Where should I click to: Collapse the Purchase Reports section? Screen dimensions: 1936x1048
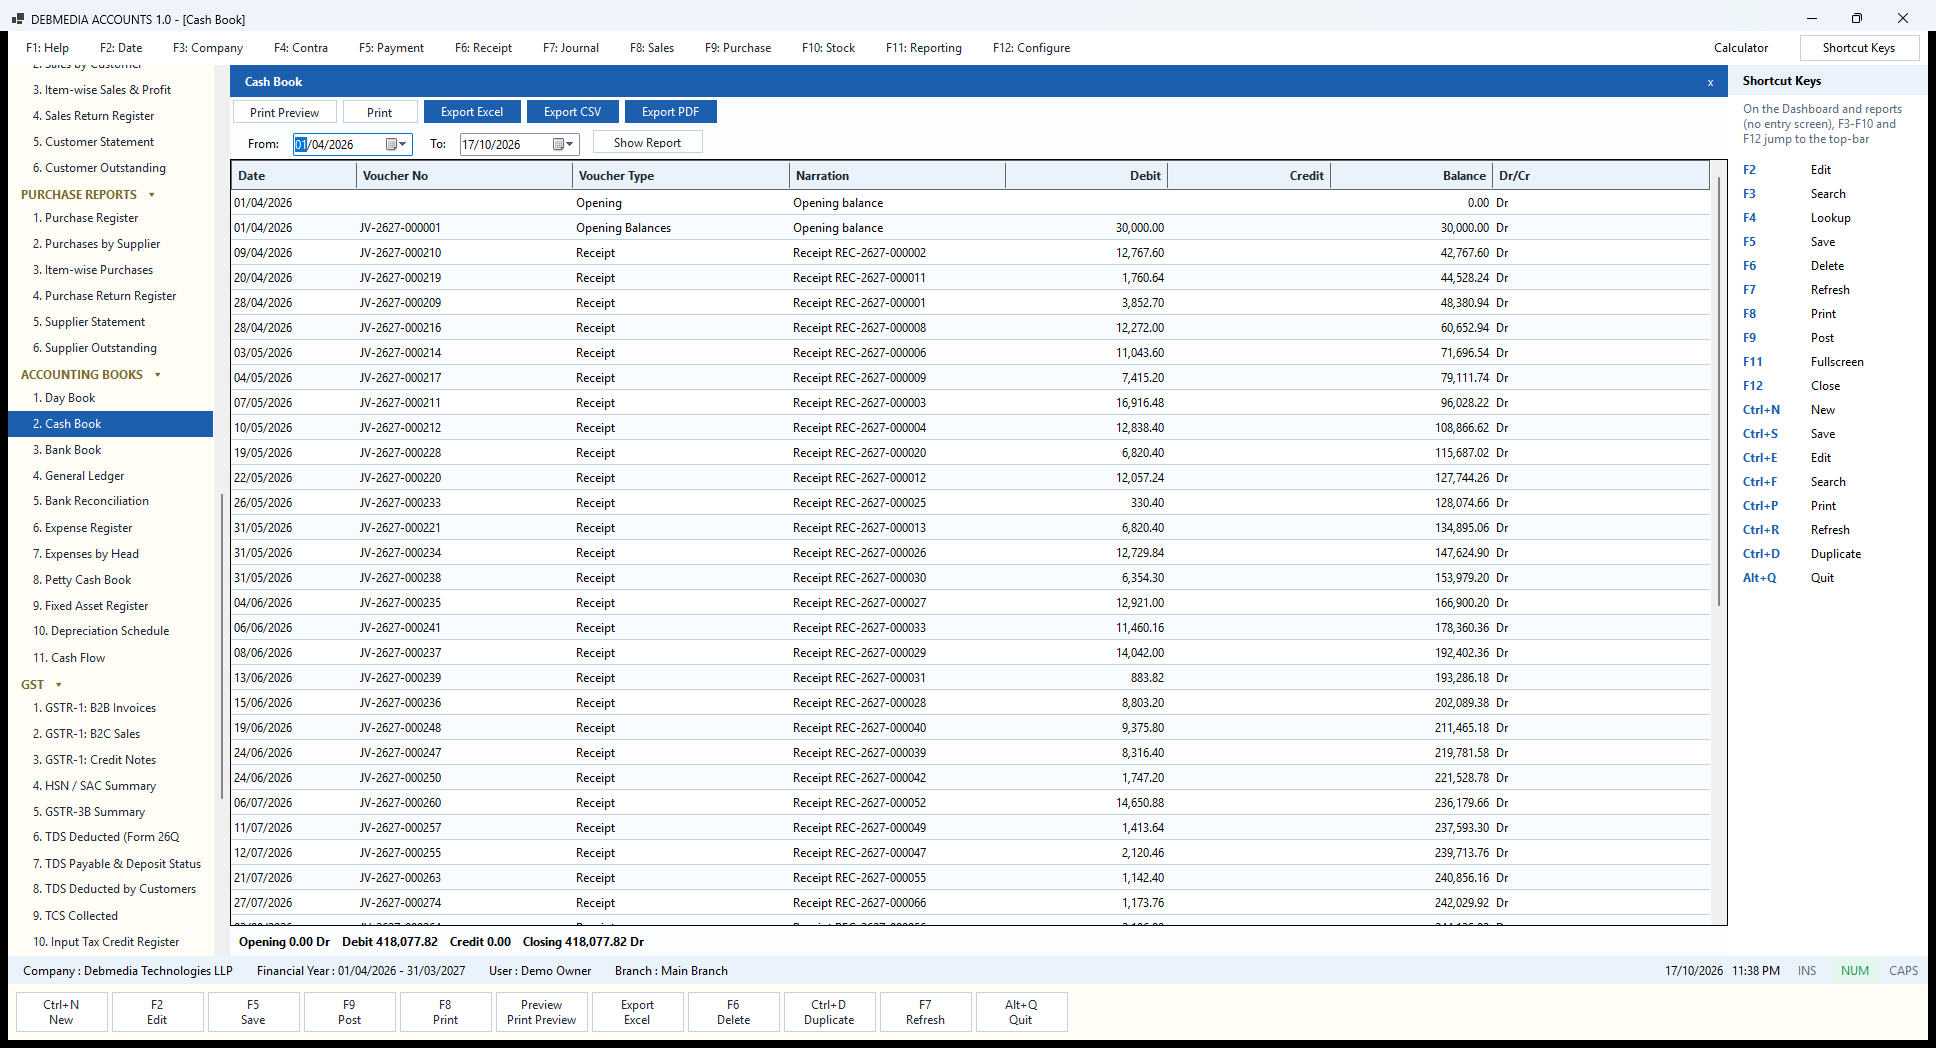[152, 195]
